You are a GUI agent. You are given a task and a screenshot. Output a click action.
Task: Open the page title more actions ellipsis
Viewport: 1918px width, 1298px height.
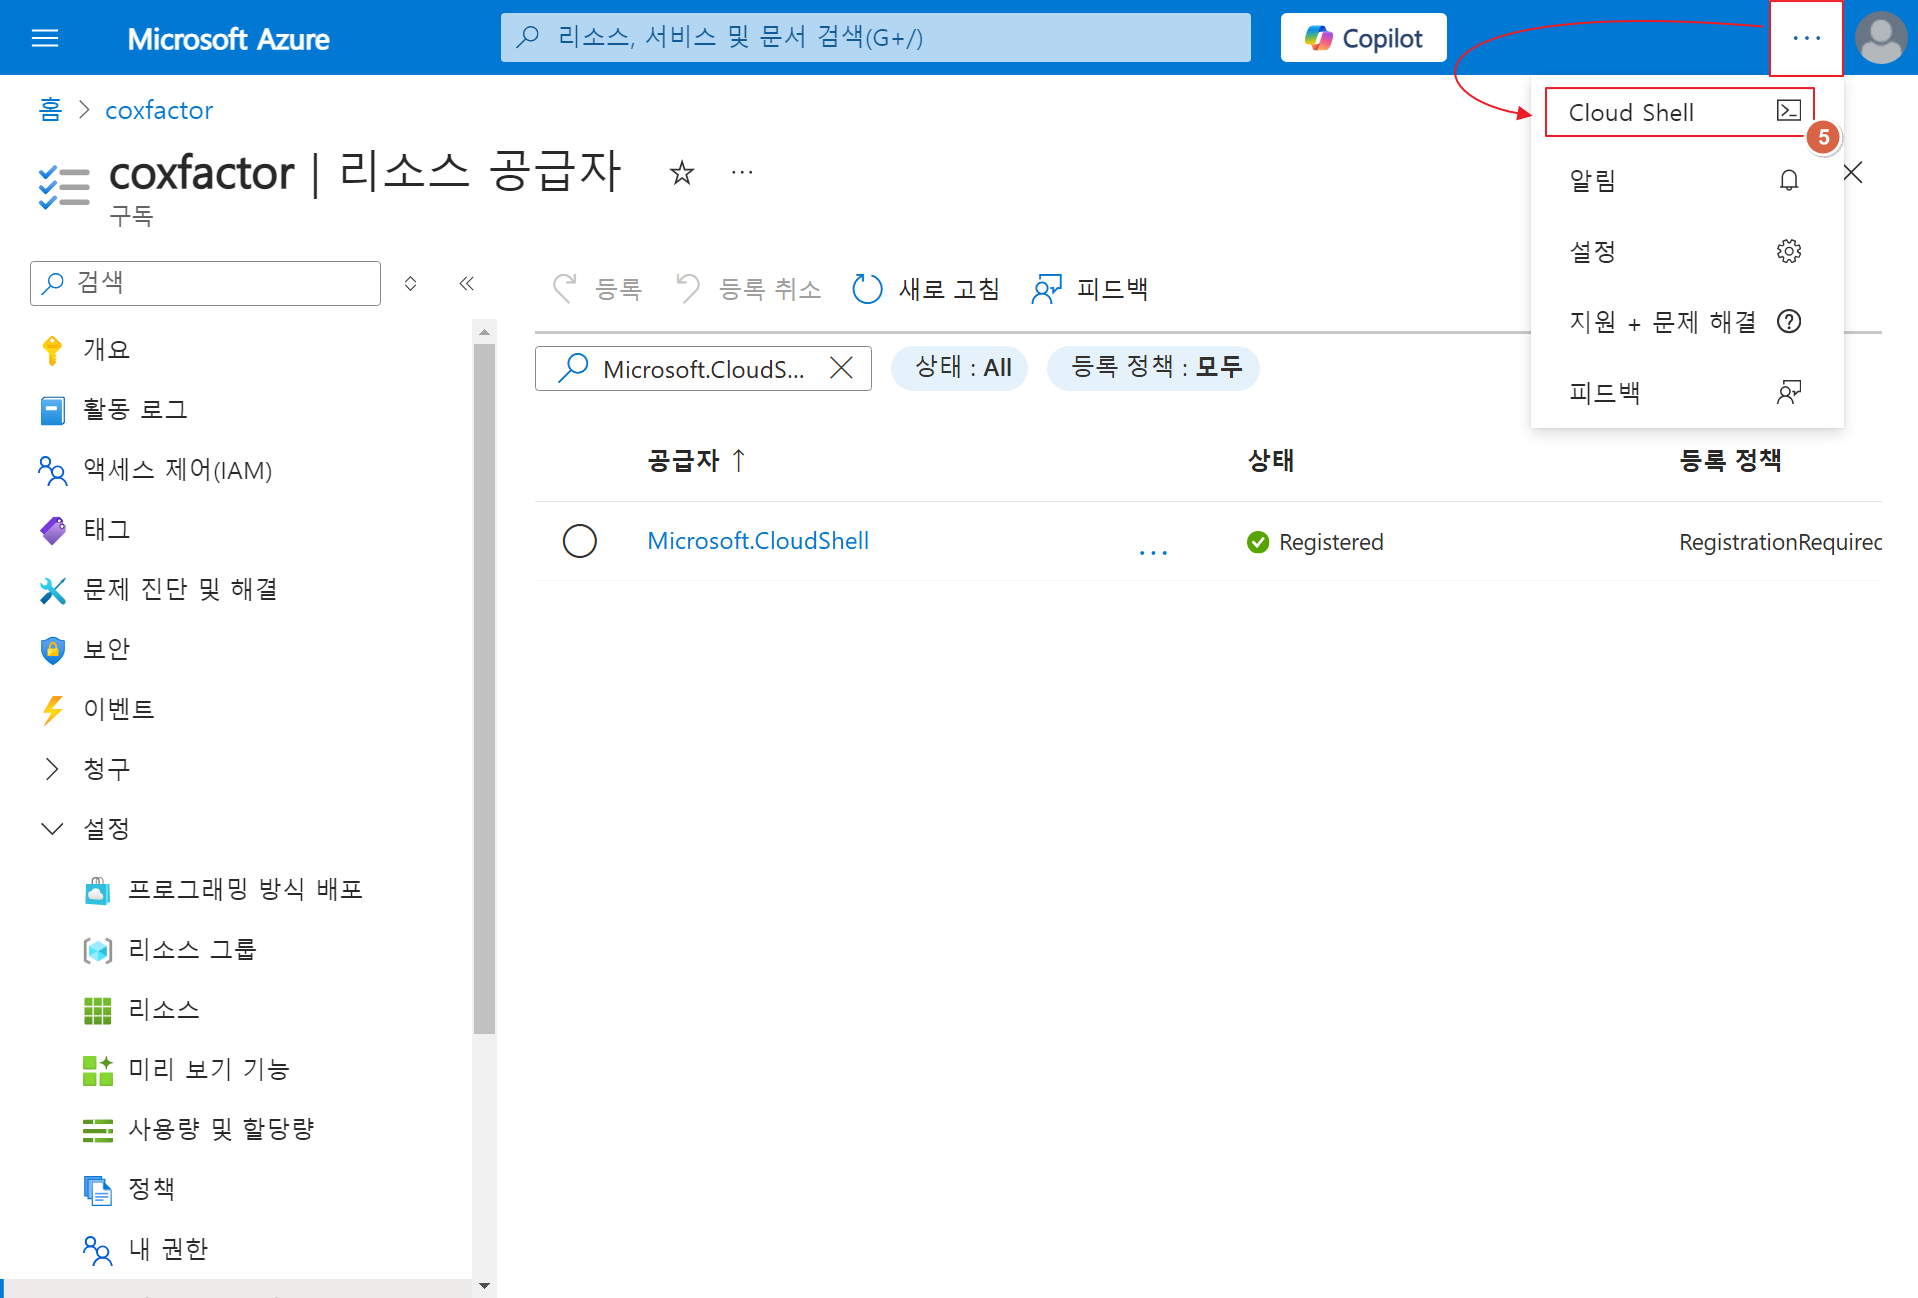(x=742, y=173)
